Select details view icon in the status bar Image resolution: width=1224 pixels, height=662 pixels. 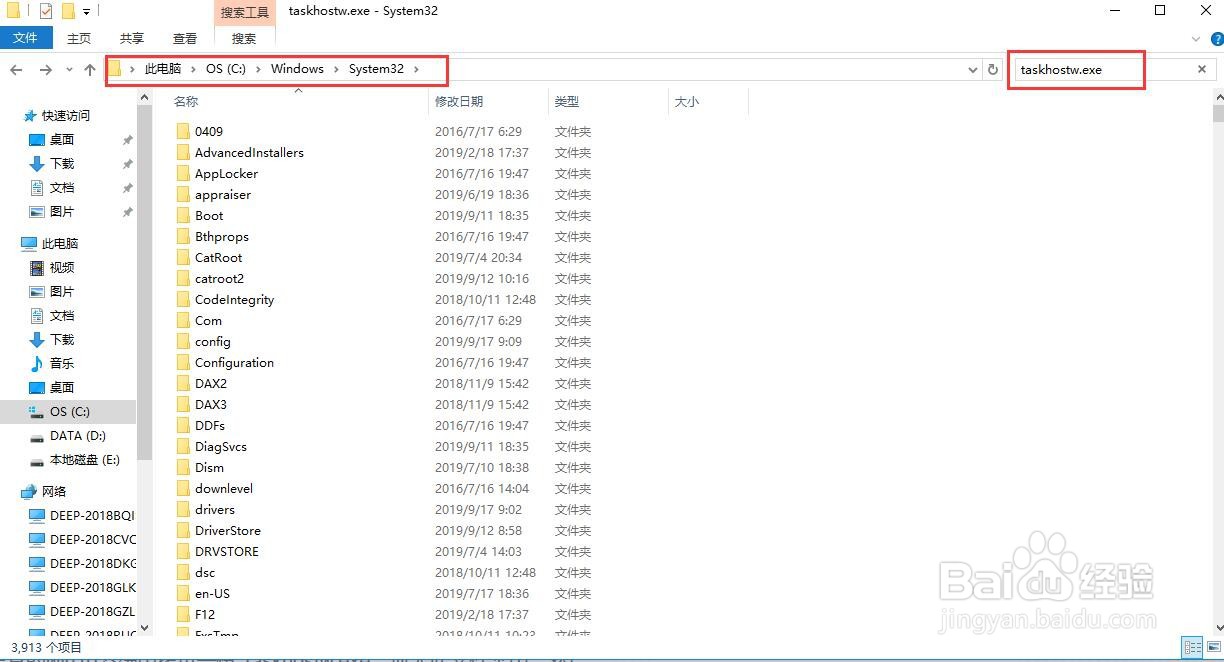point(1192,647)
